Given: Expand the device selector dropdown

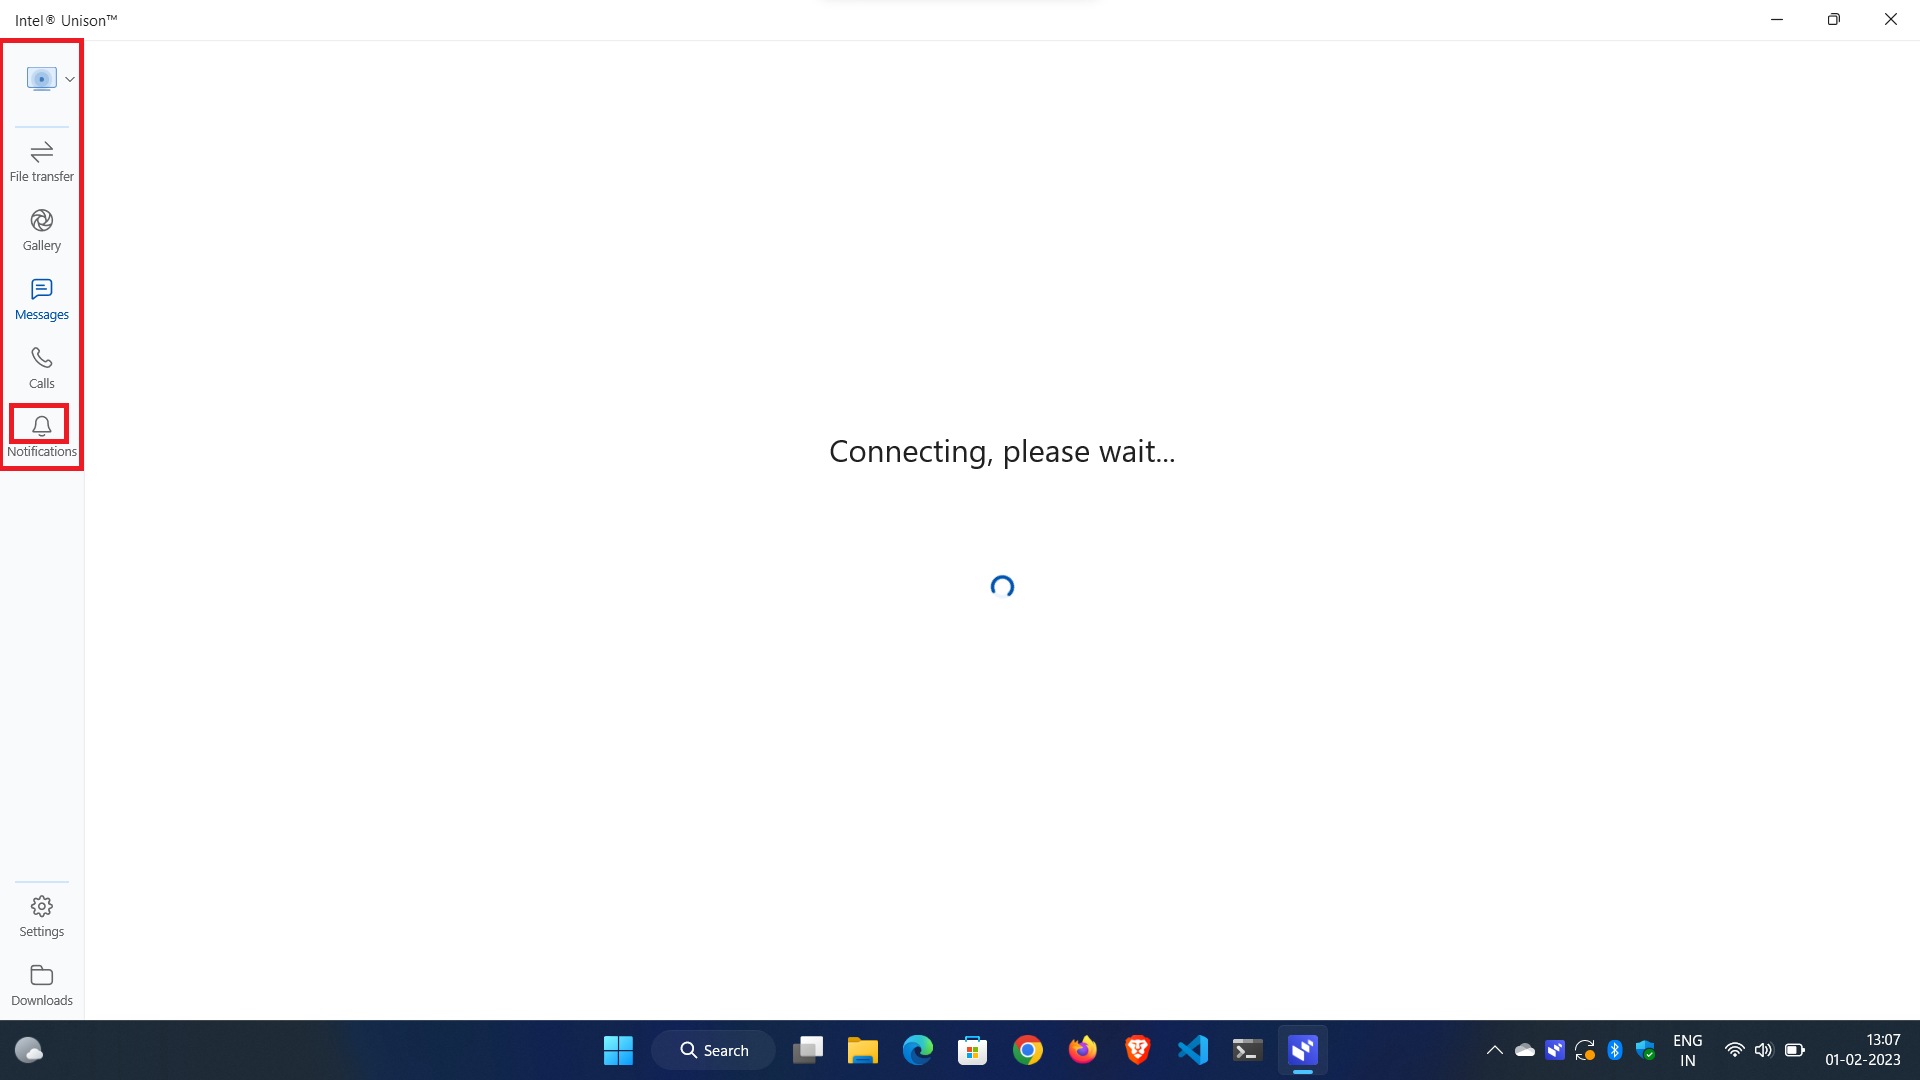Looking at the screenshot, I should point(70,79).
